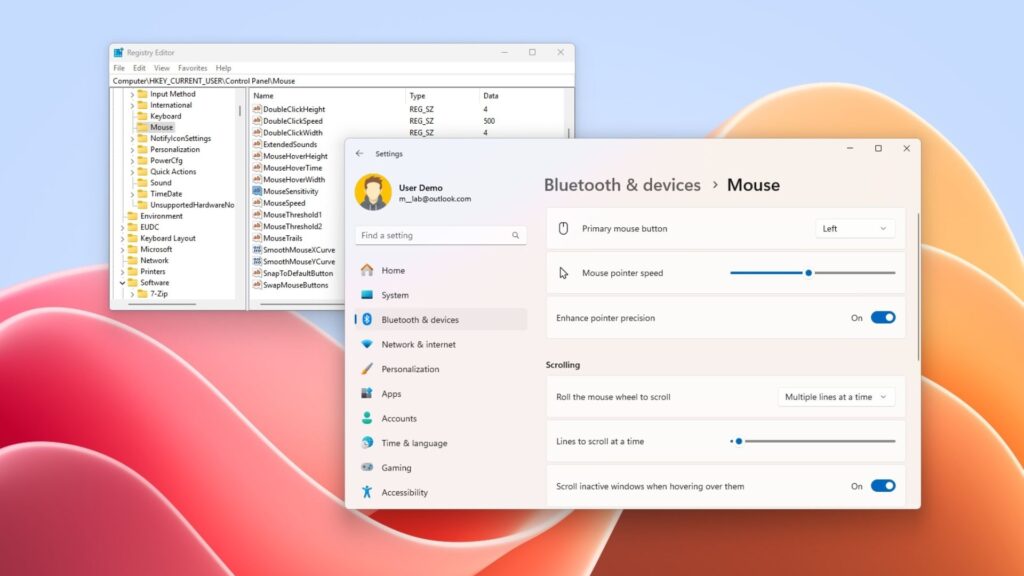This screenshot has width=1024, height=576.
Task: Click the Bluetooth & devices breadcrumb link
Action: point(622,185)
